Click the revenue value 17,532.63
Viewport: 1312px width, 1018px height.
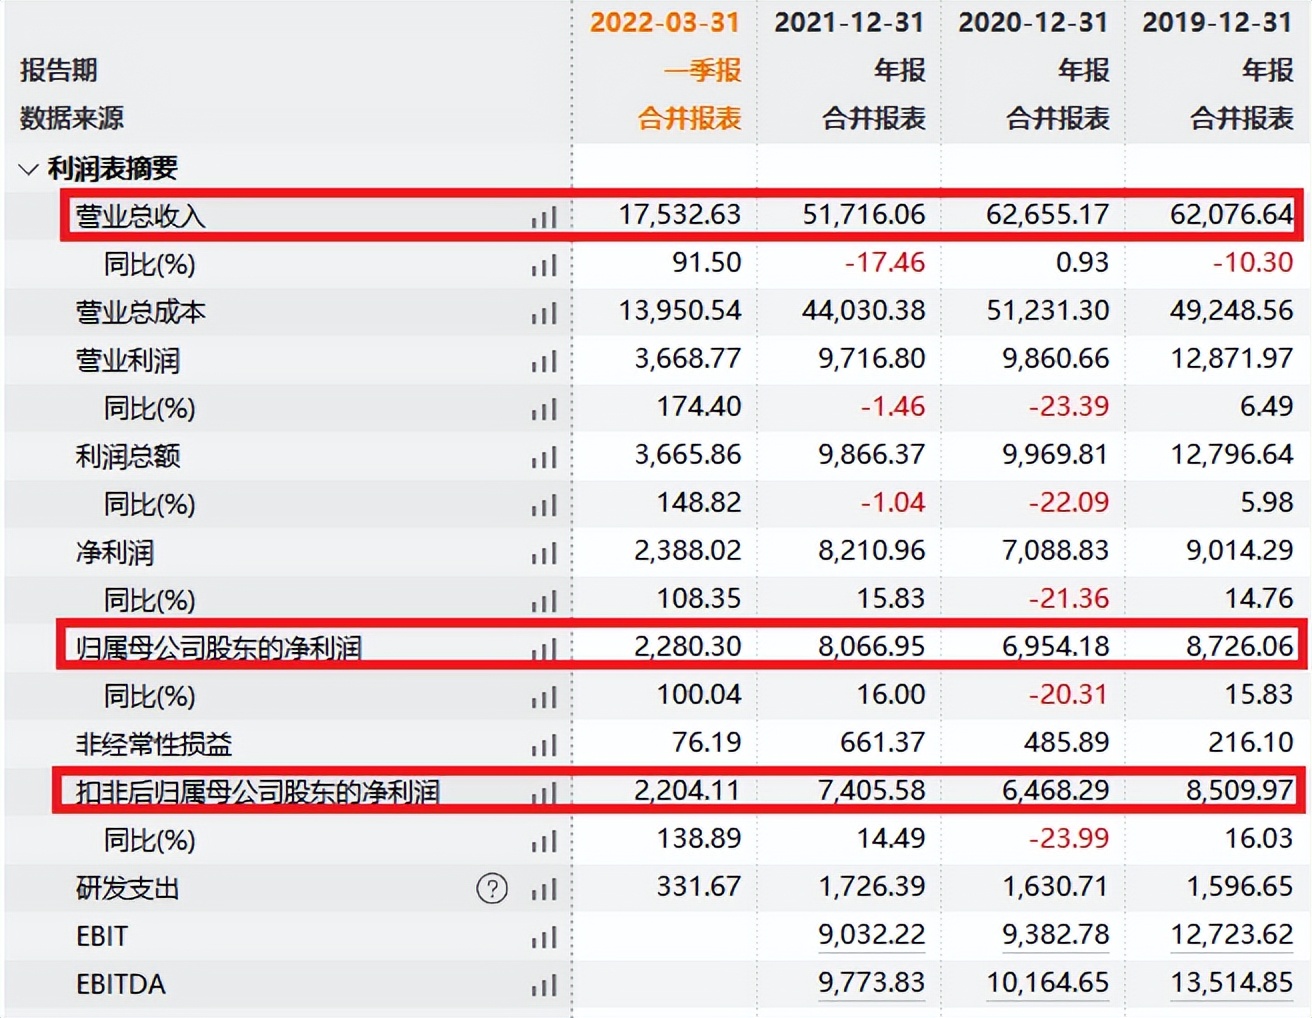[680, 215]
